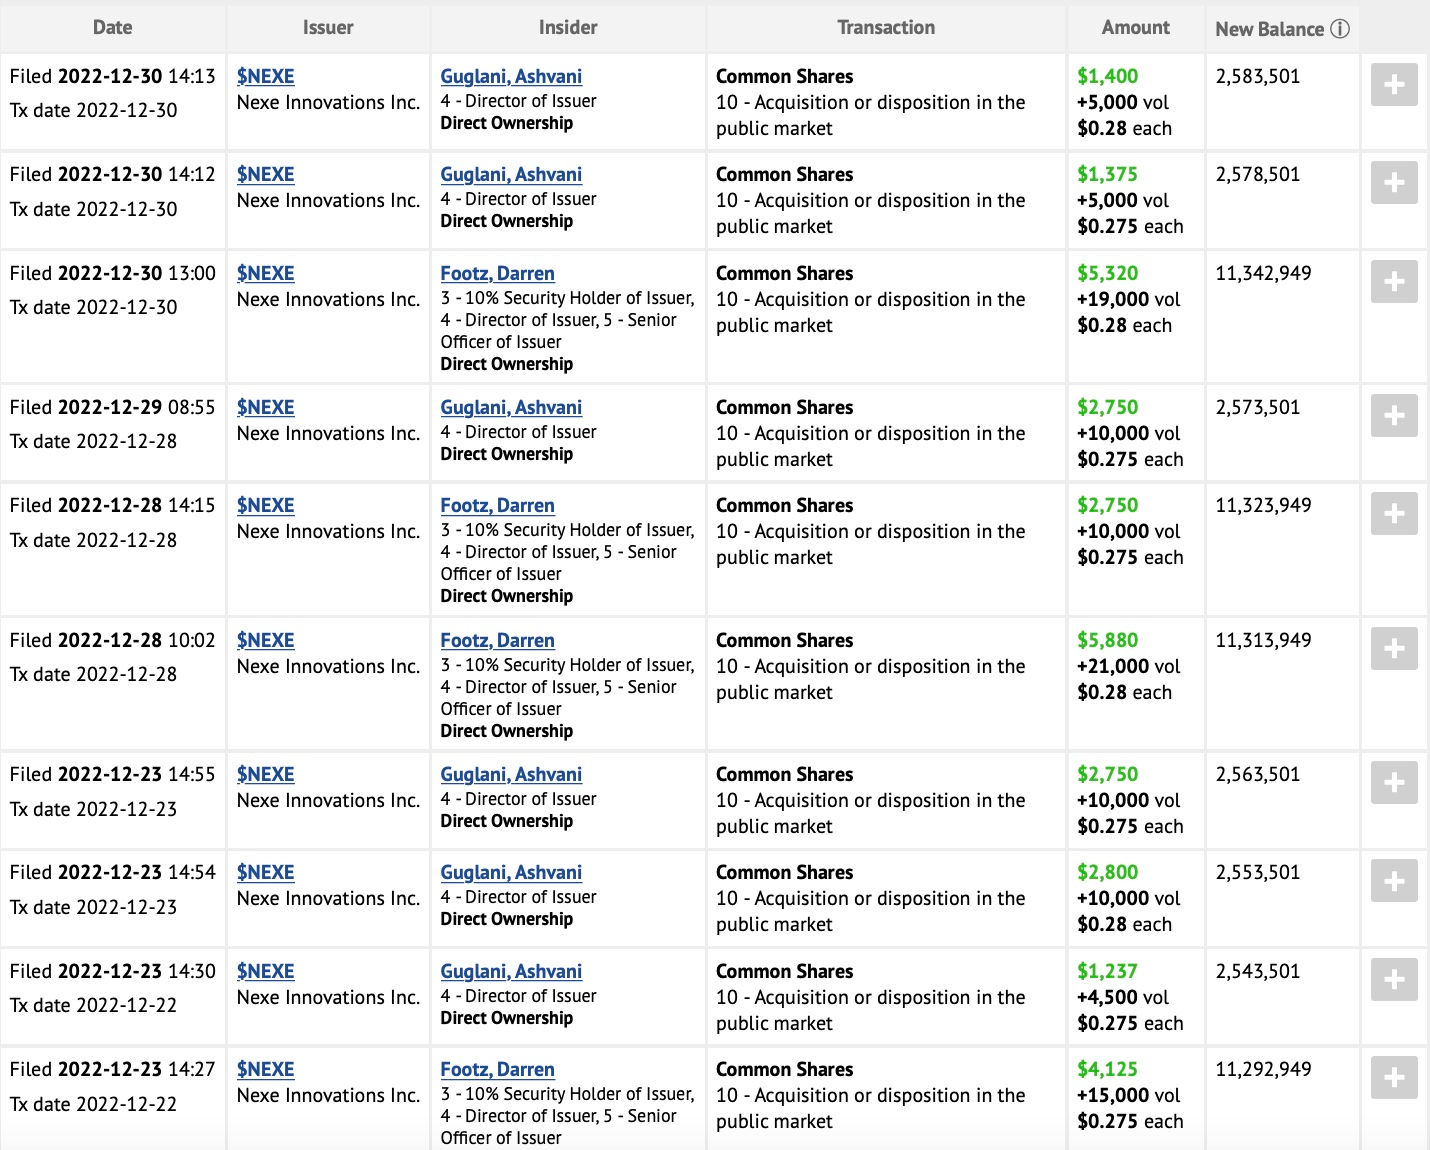Select the $5,880 amount value
Viewport: 1430px width, 1150px height.
point(1107,640)
